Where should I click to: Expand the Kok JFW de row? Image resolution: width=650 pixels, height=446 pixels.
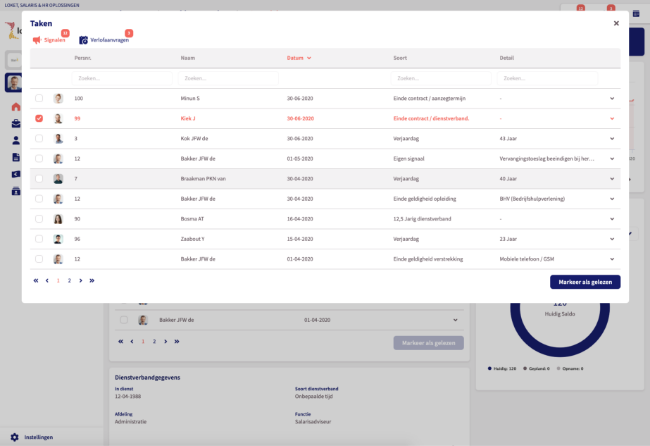coord(612,139)
